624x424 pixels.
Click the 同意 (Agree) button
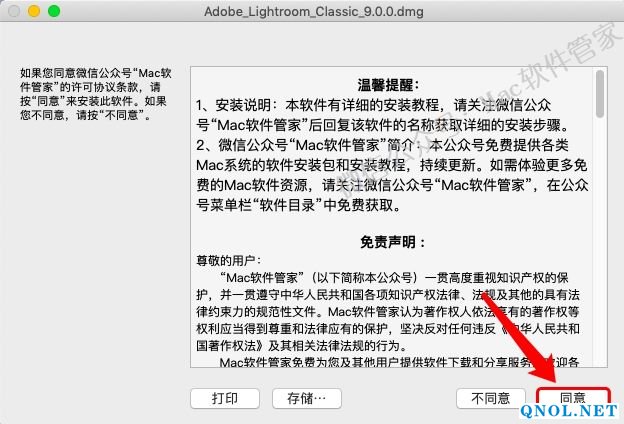coord(573,398)
